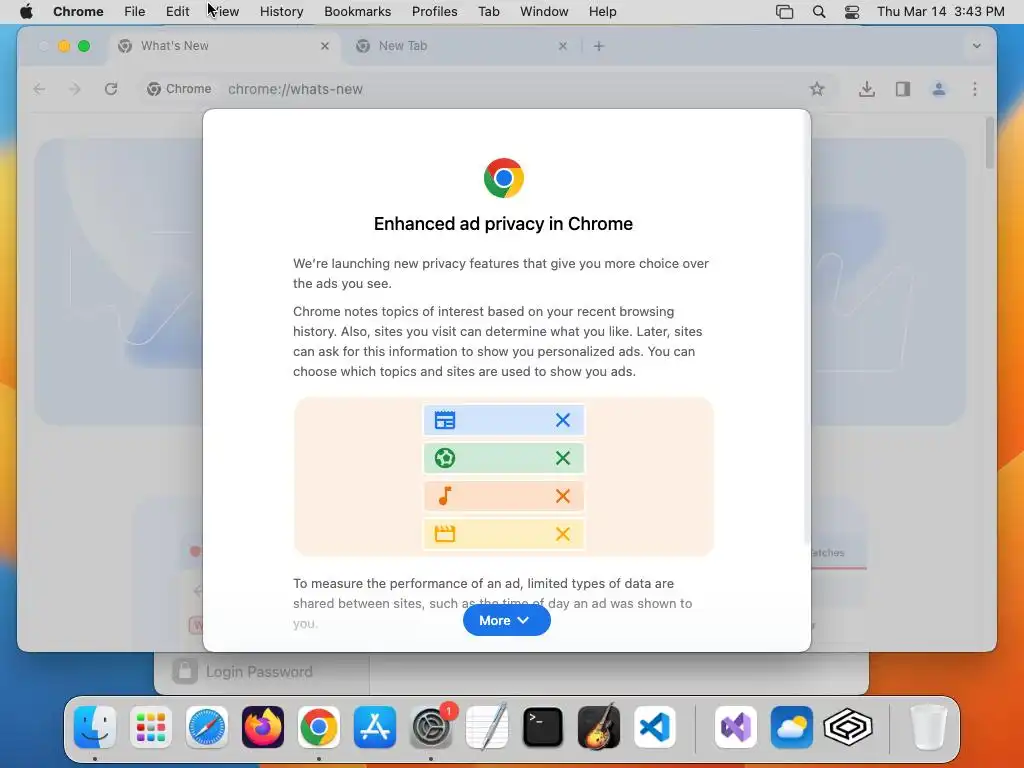The height and width of the screenshot is (768, 1024).
Task: Open TextEdit from the Dock
Action: point(487,727)
